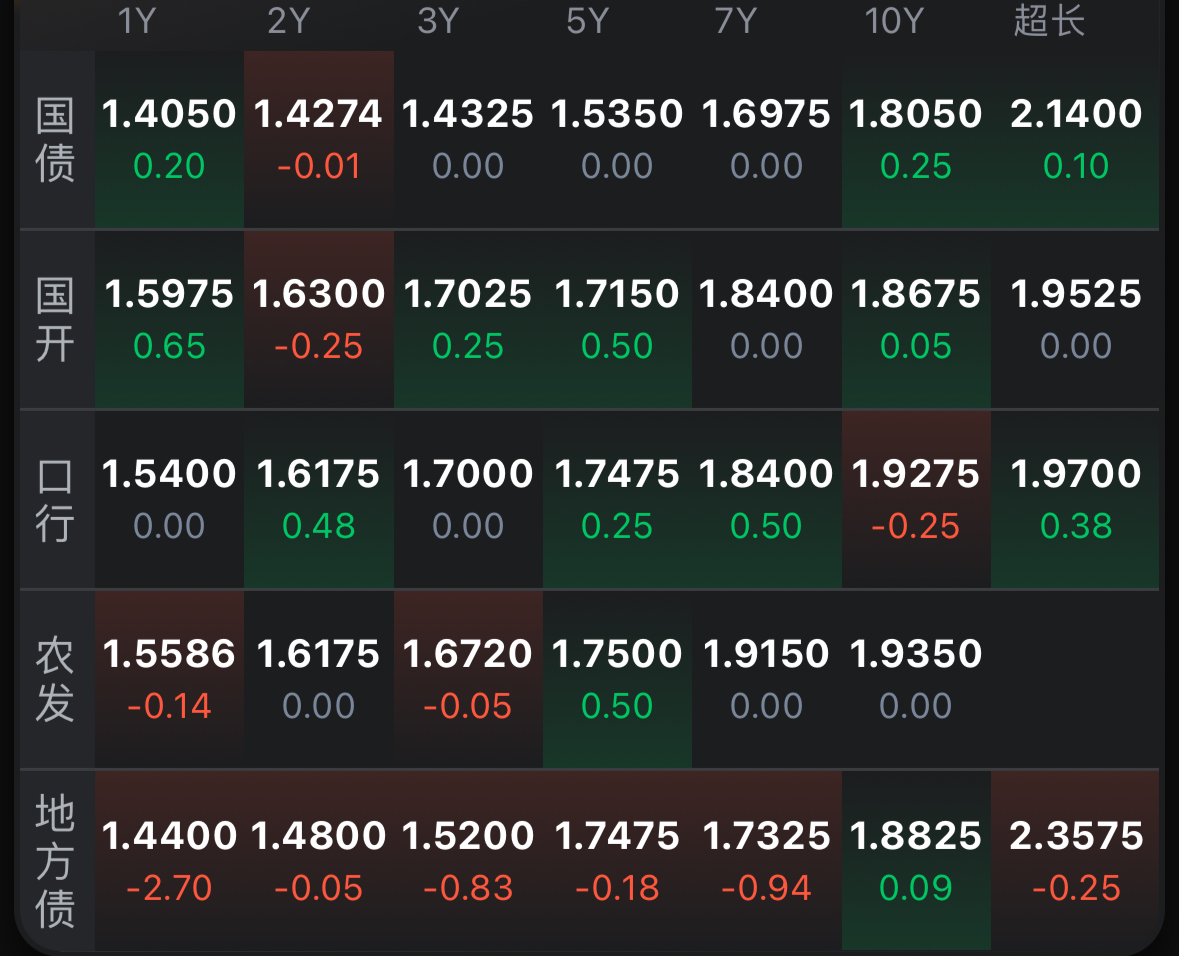The height and width of the screenshot is (956, 1179).
Task: Select the 超长 column header
Action: click(x=1049, y=20)
